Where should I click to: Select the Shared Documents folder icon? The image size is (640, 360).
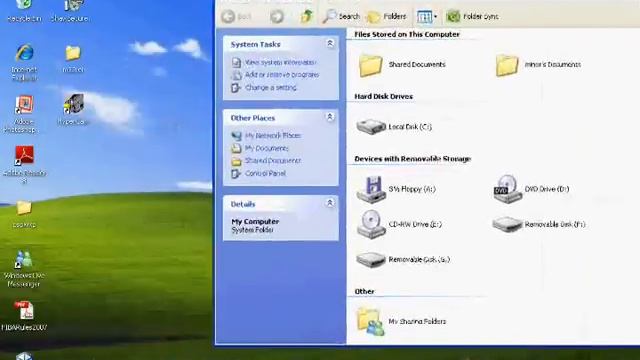(x=371, y=65)
